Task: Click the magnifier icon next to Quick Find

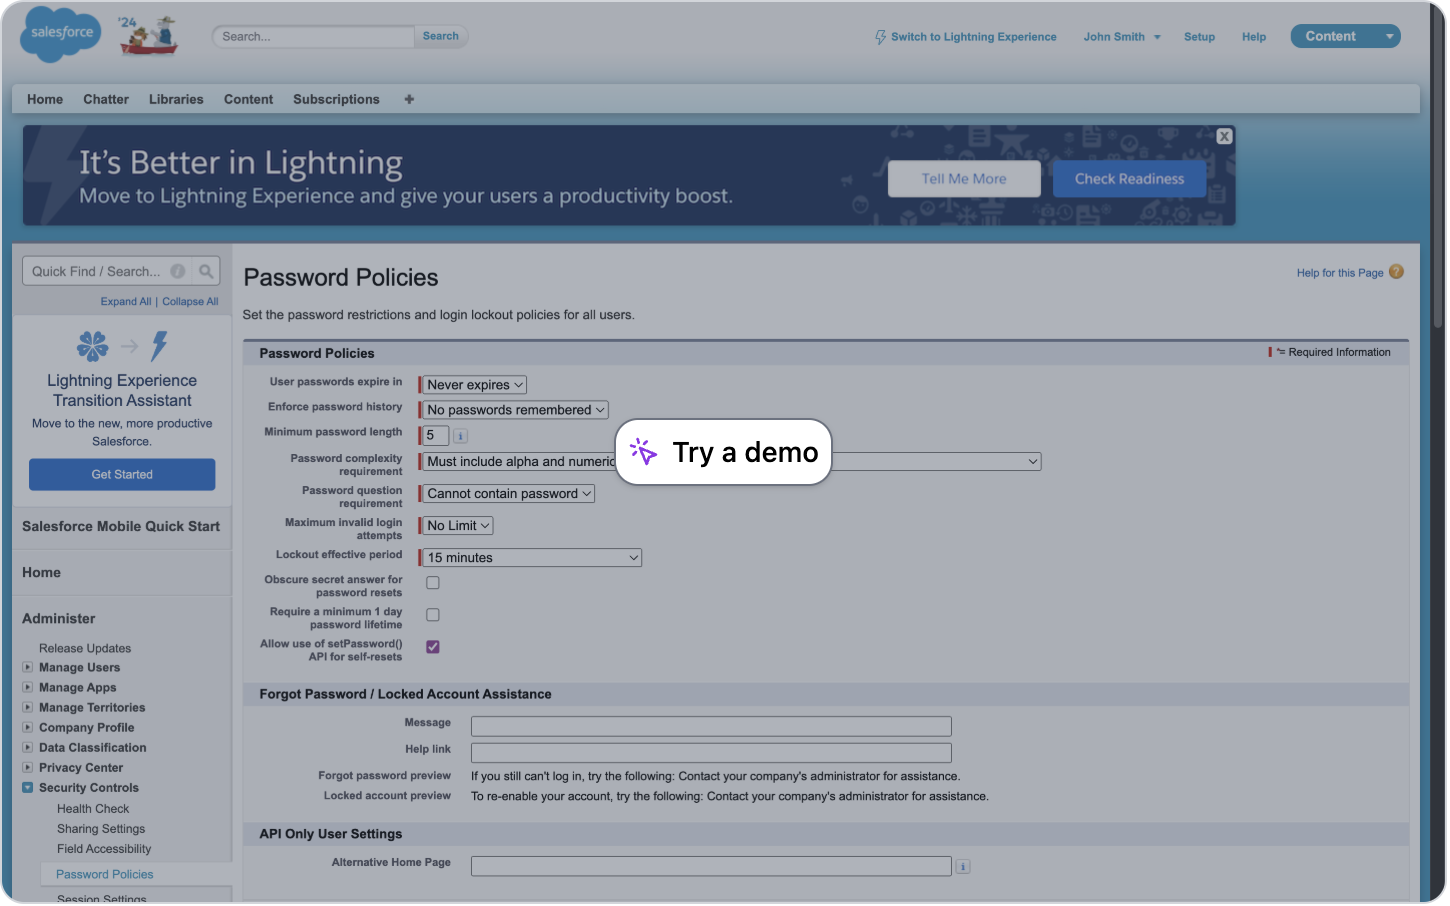Action: point(206,270)
